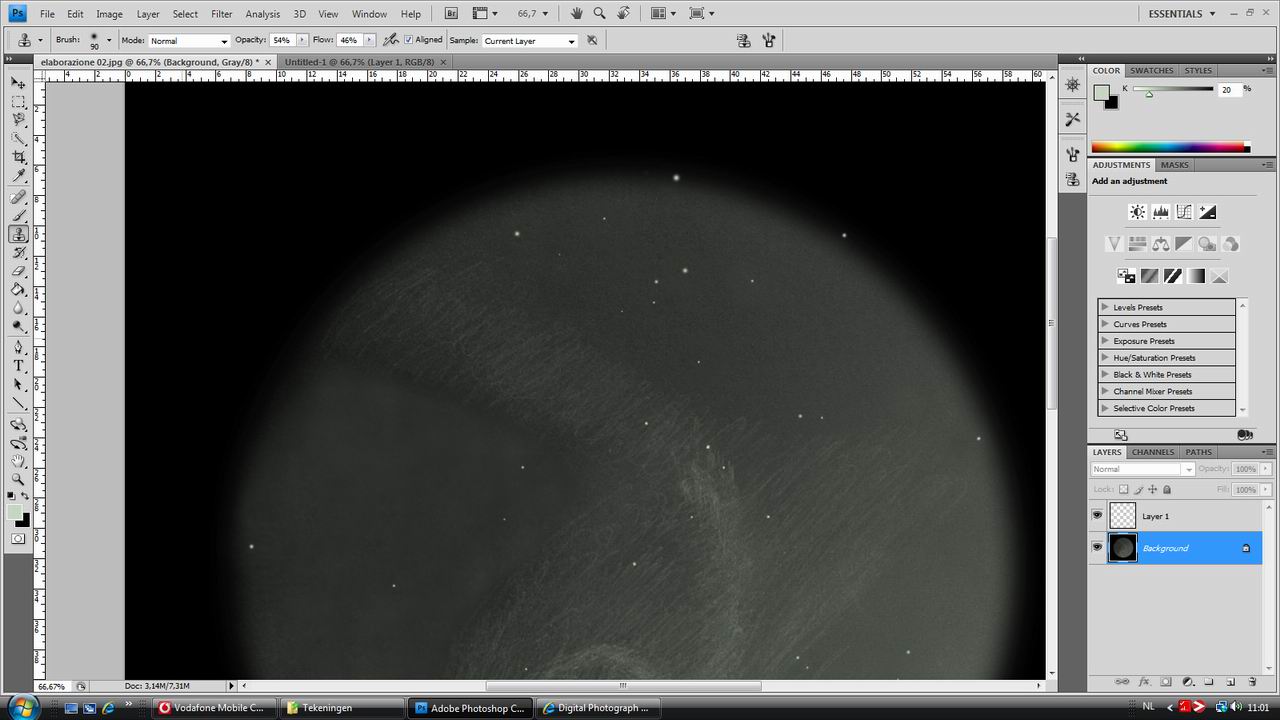Toggle lock transparent pixels
The image size is (1280, 720).
tap(1123, 490)
